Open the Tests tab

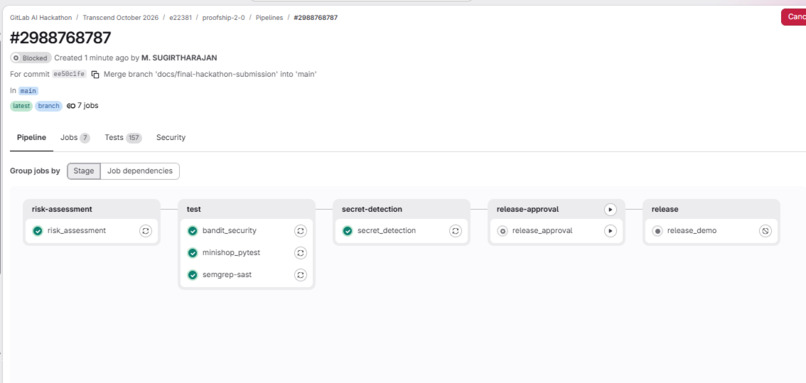pos(123,138)
